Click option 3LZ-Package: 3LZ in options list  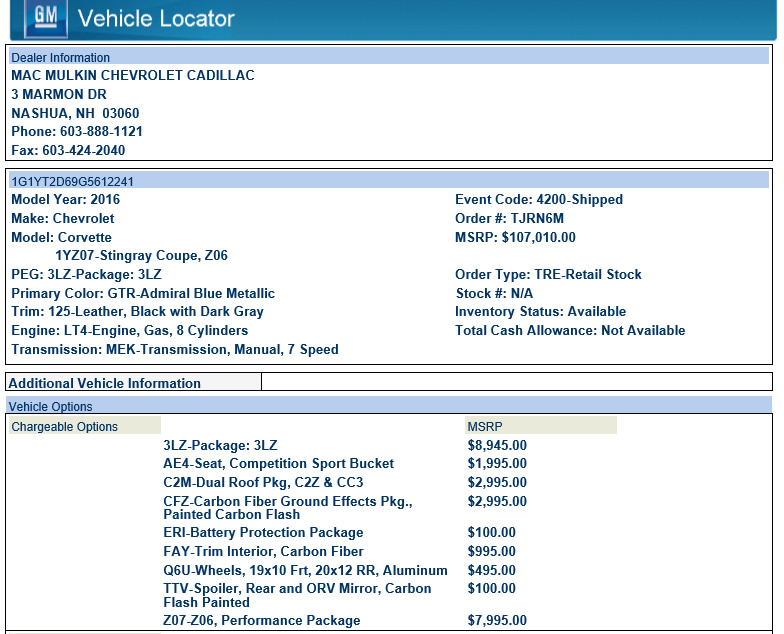(220, 446)
